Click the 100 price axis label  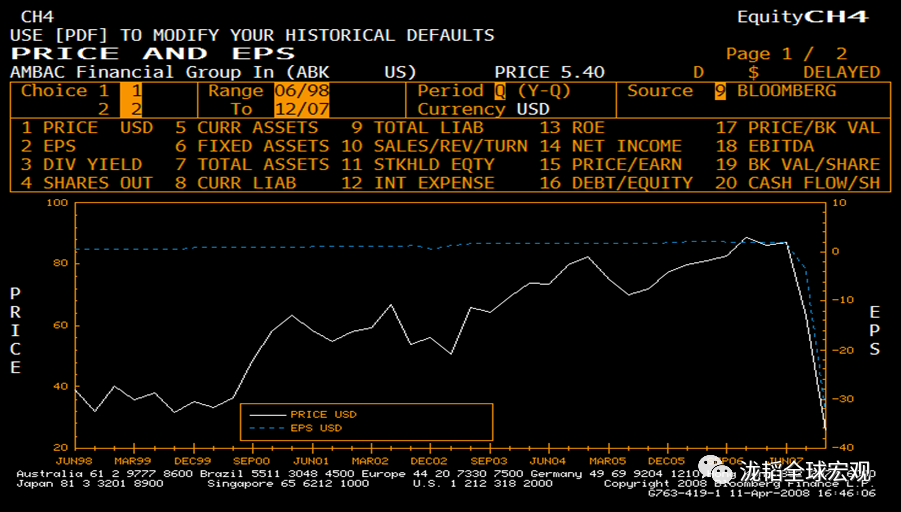pyautogui.click(x=57, y=203)
